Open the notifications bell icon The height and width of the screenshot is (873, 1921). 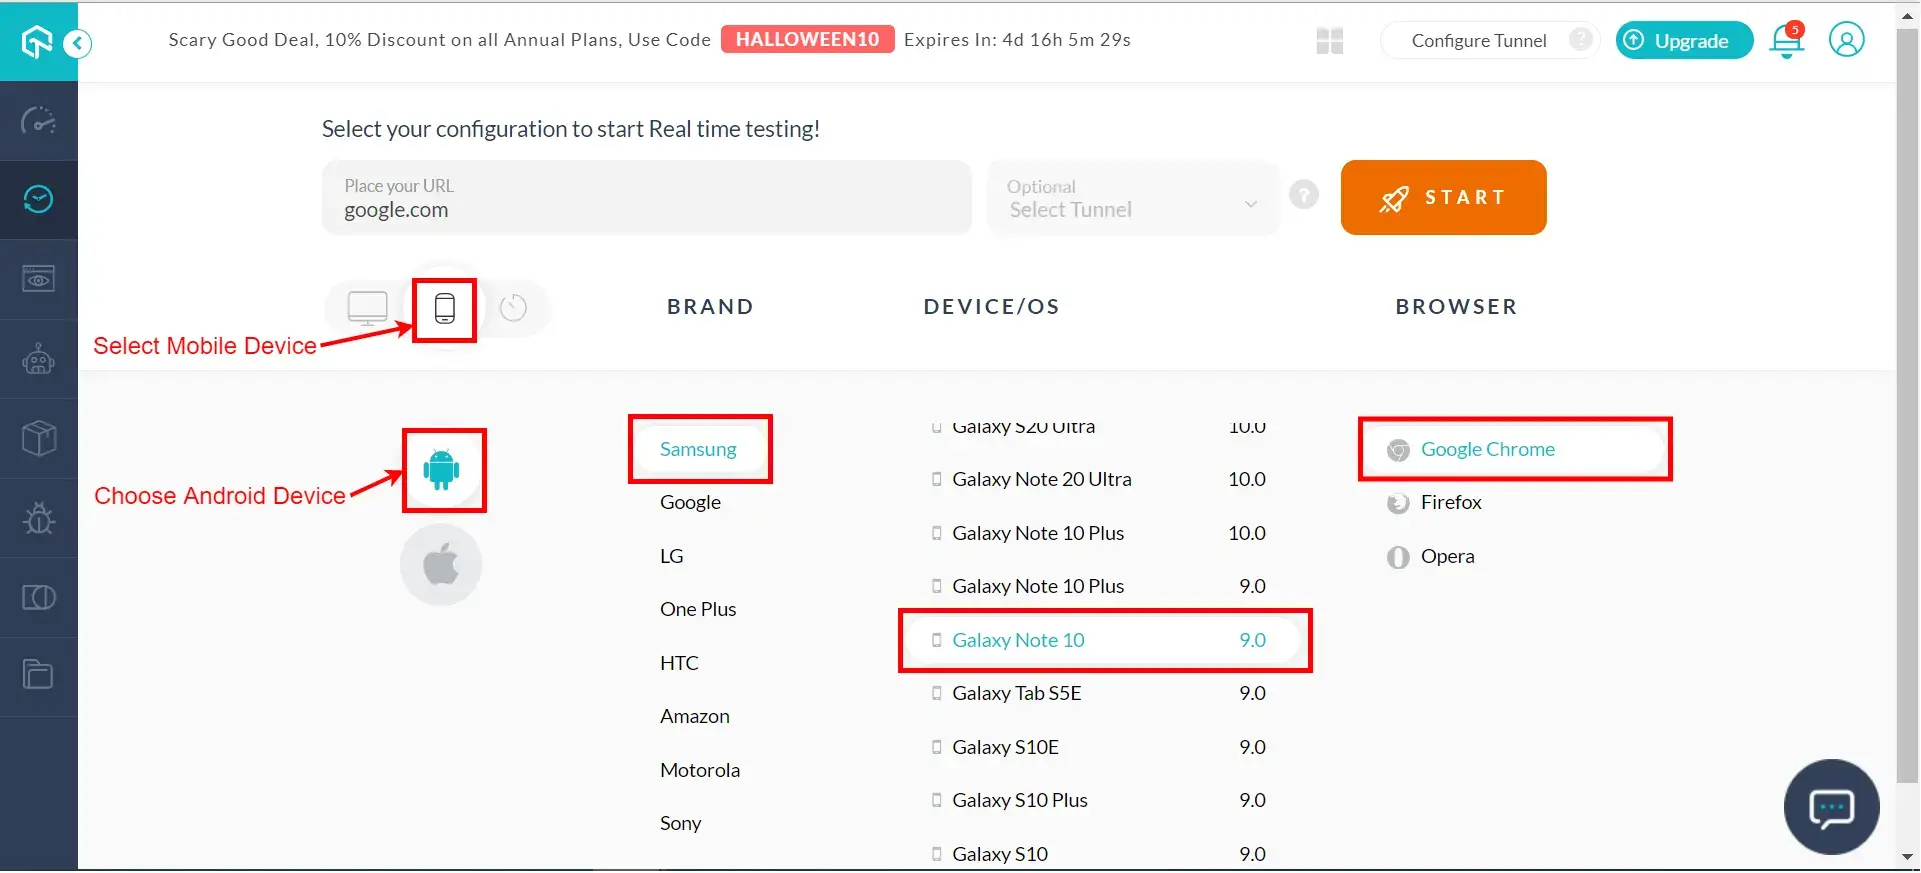1786,41
